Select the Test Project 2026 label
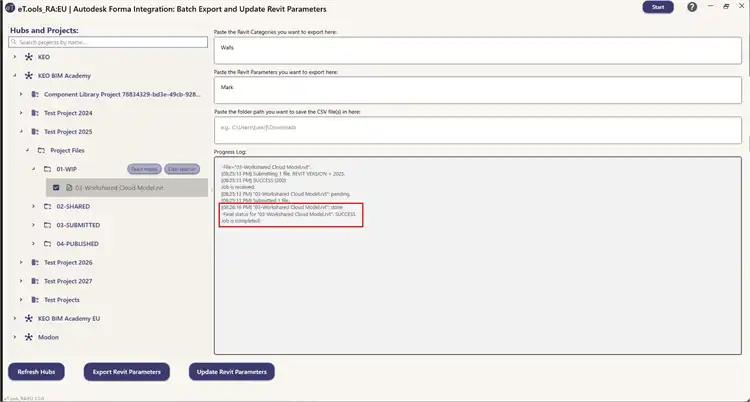 coord(68,262)
